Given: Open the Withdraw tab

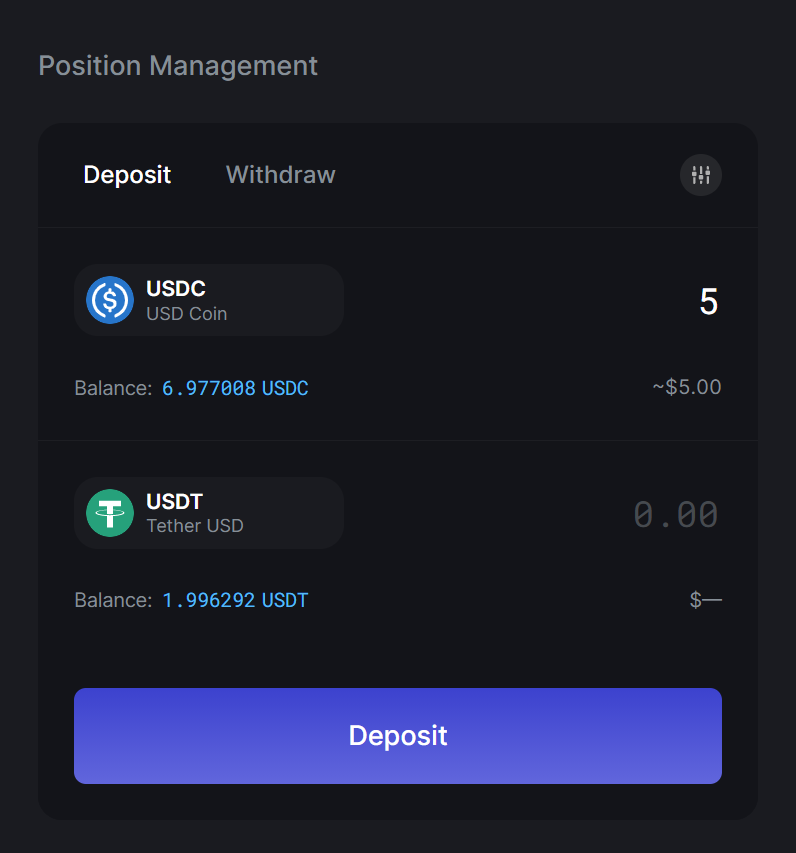Looking at the screenshot, I should [280, 175].
